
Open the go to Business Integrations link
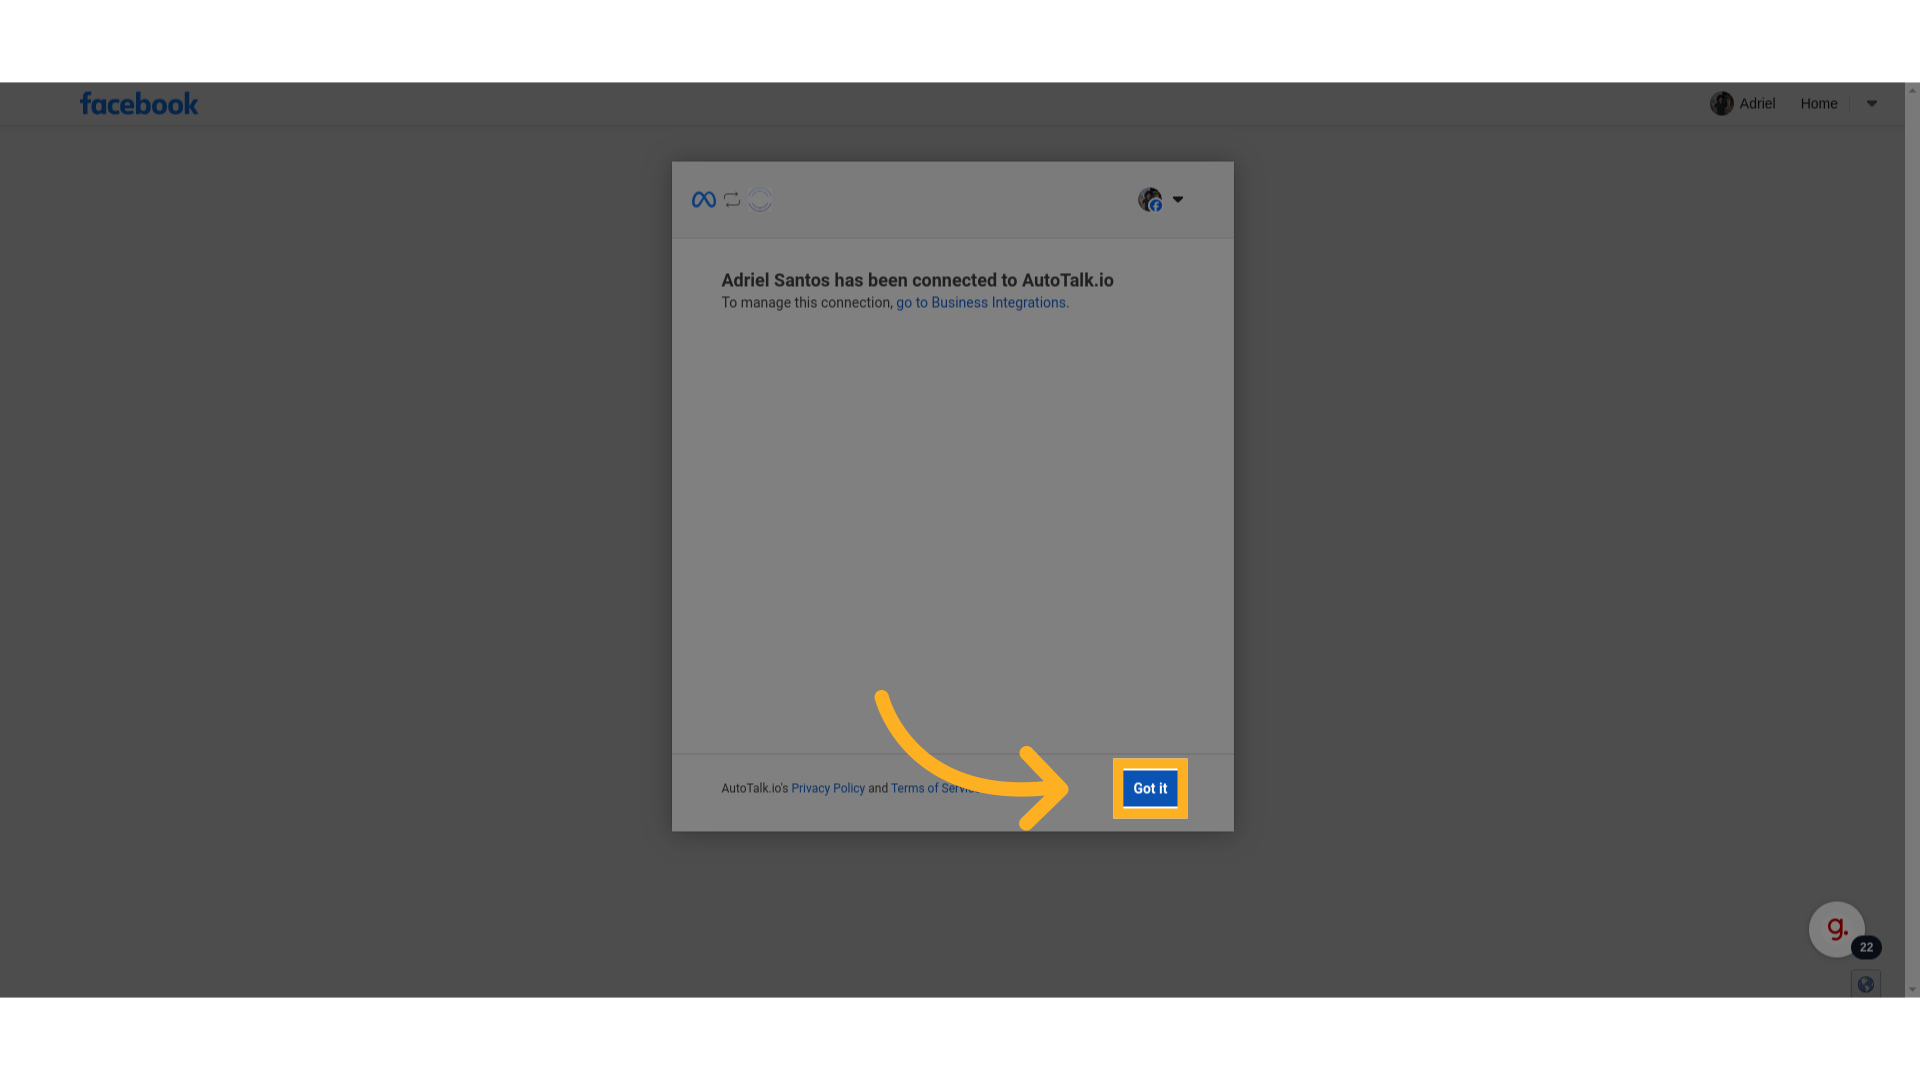pos(981,303)
